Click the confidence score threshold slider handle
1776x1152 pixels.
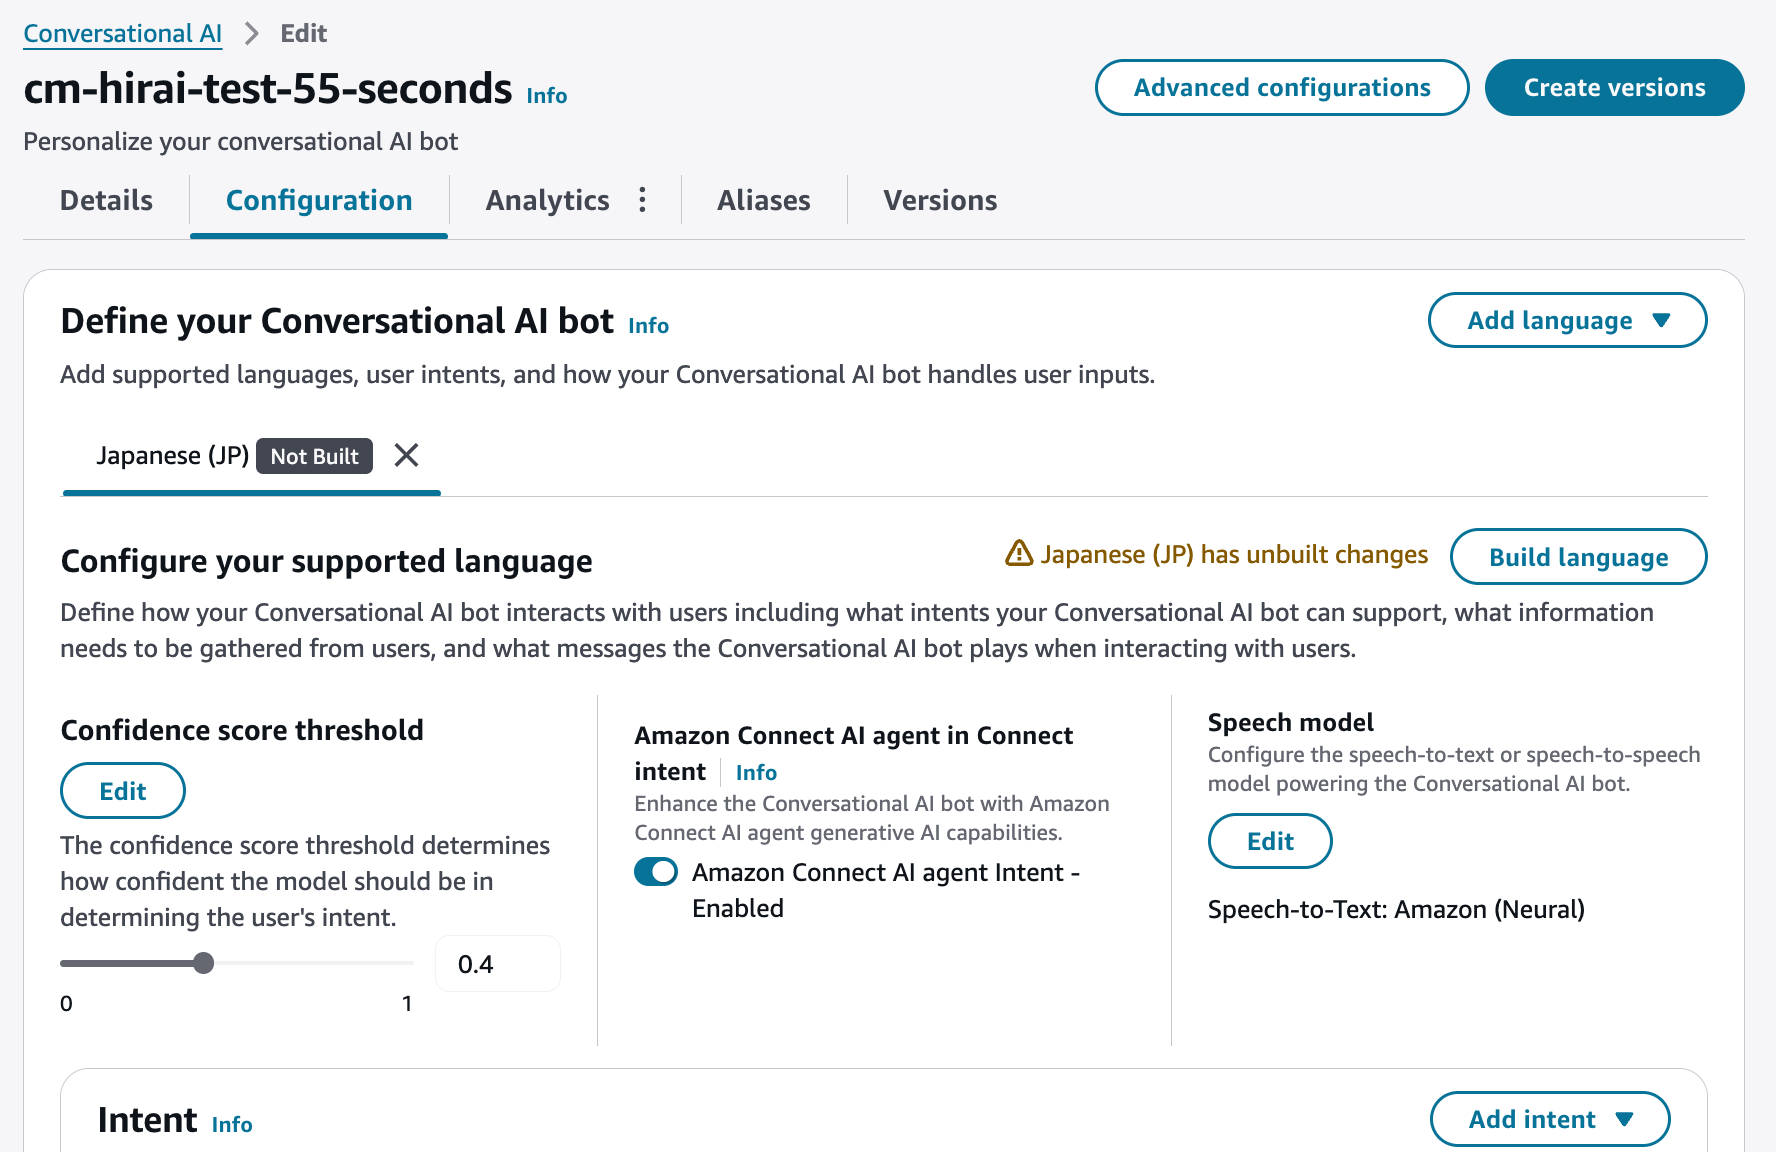coord(204,963)
